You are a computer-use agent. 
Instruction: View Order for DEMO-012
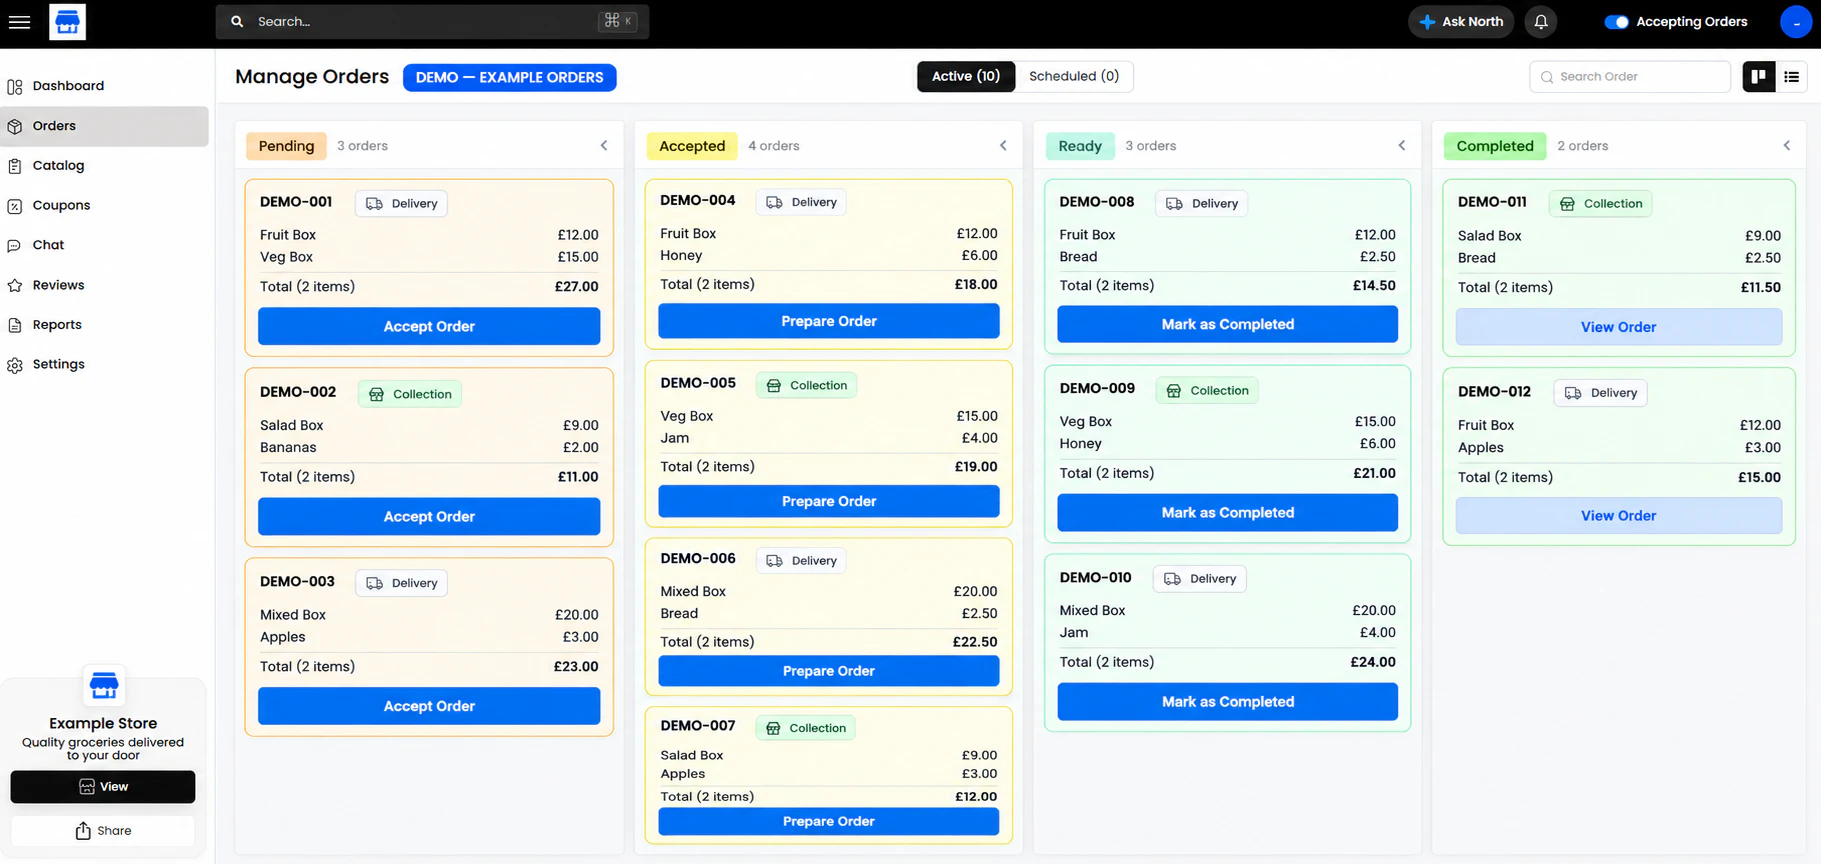point(1619,516)
